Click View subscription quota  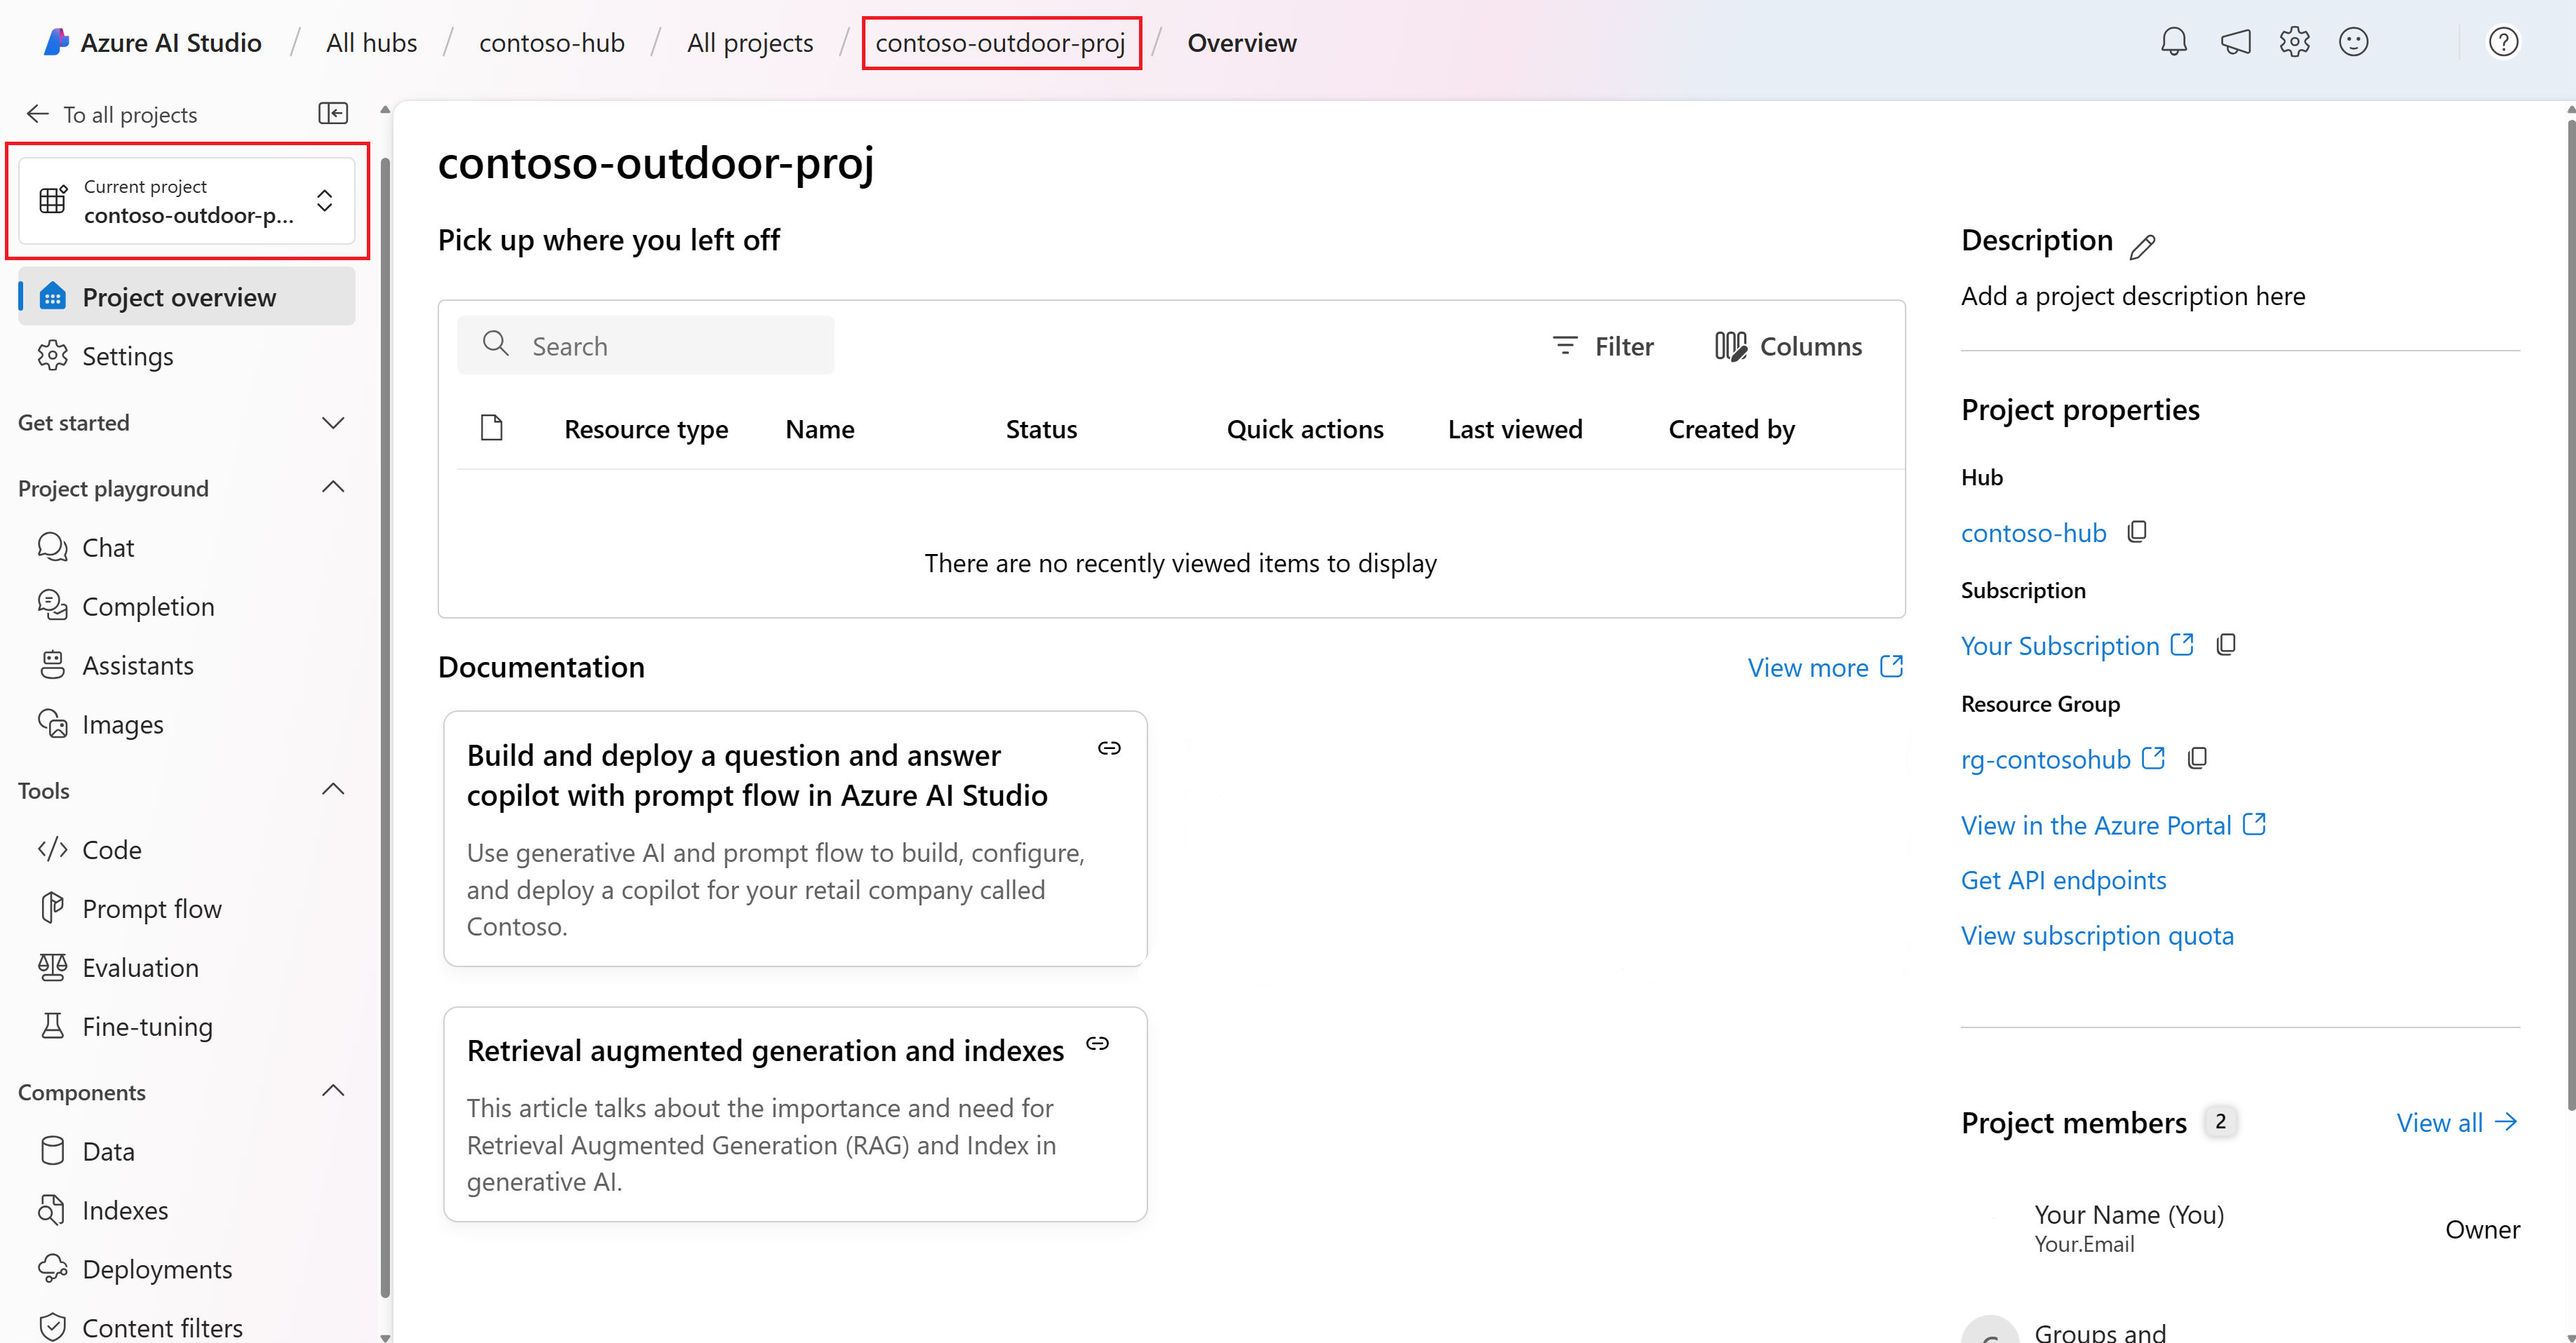pyautogui.click(x=2097, y=935)
